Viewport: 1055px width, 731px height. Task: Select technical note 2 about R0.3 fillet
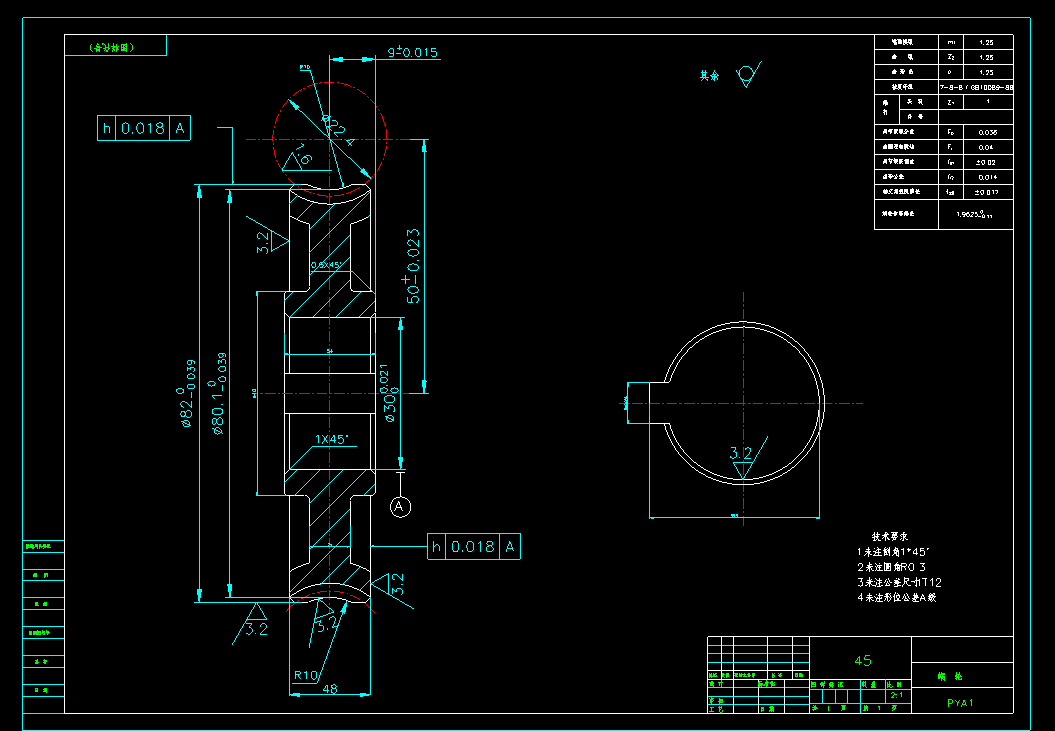tap(891, 567)
